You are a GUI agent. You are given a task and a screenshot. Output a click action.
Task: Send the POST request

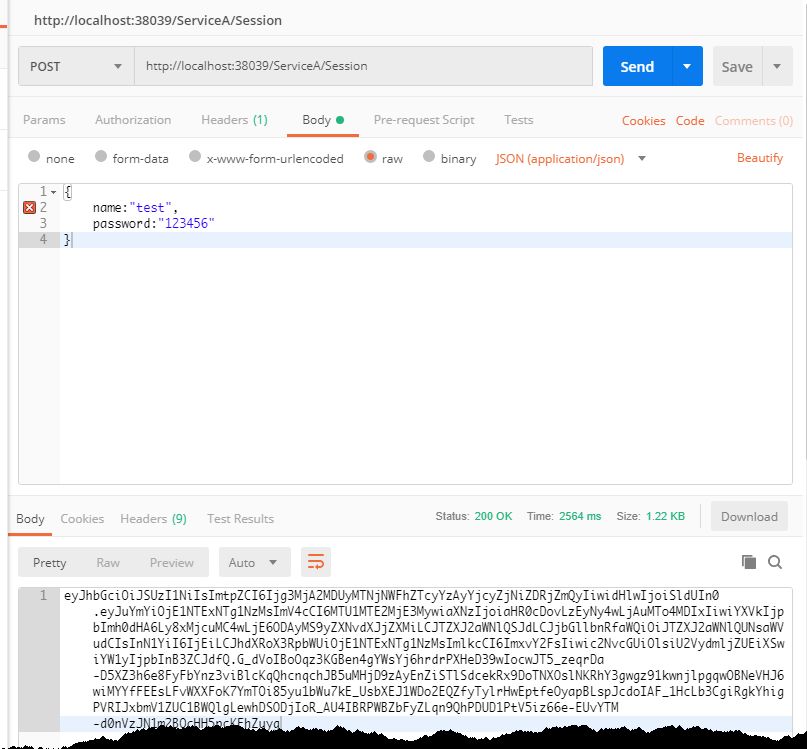(x=637, y=66)
